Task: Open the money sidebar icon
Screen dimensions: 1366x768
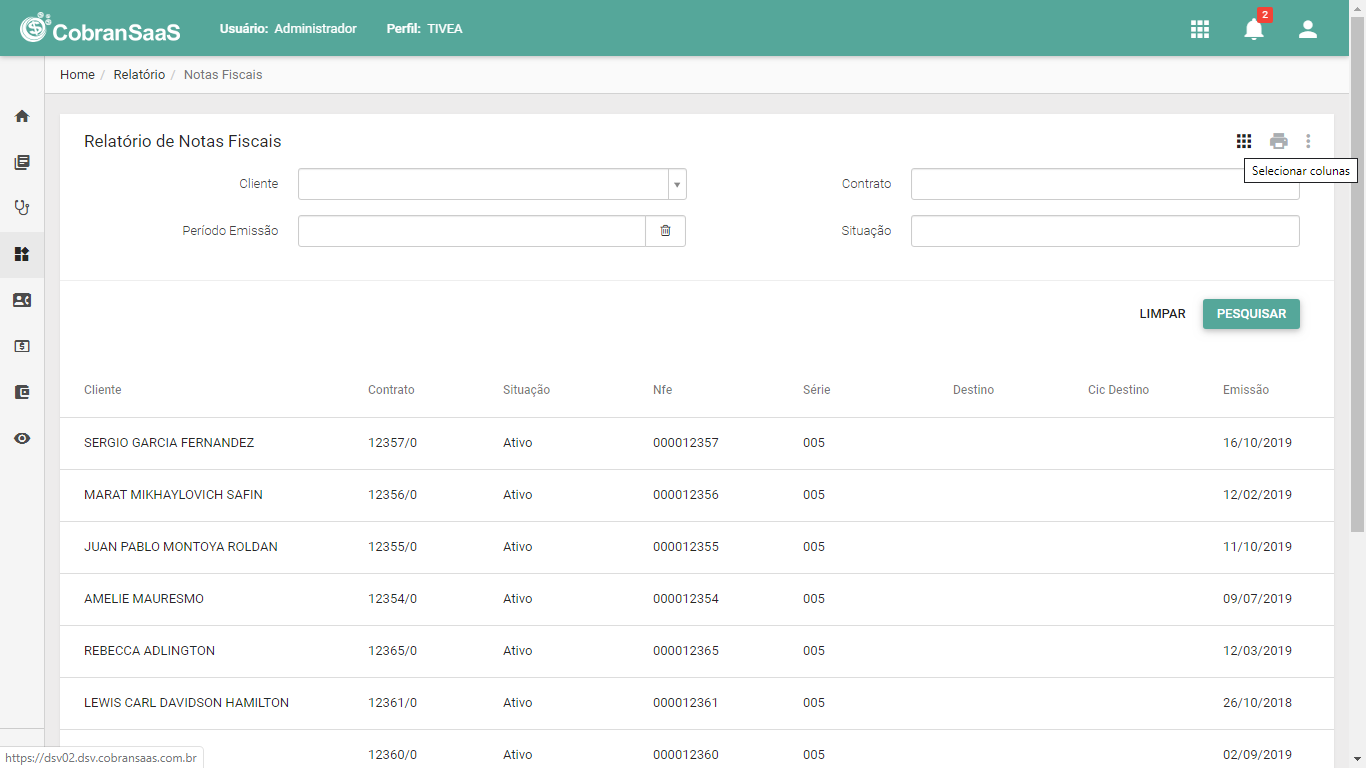Action: point(22,346)
